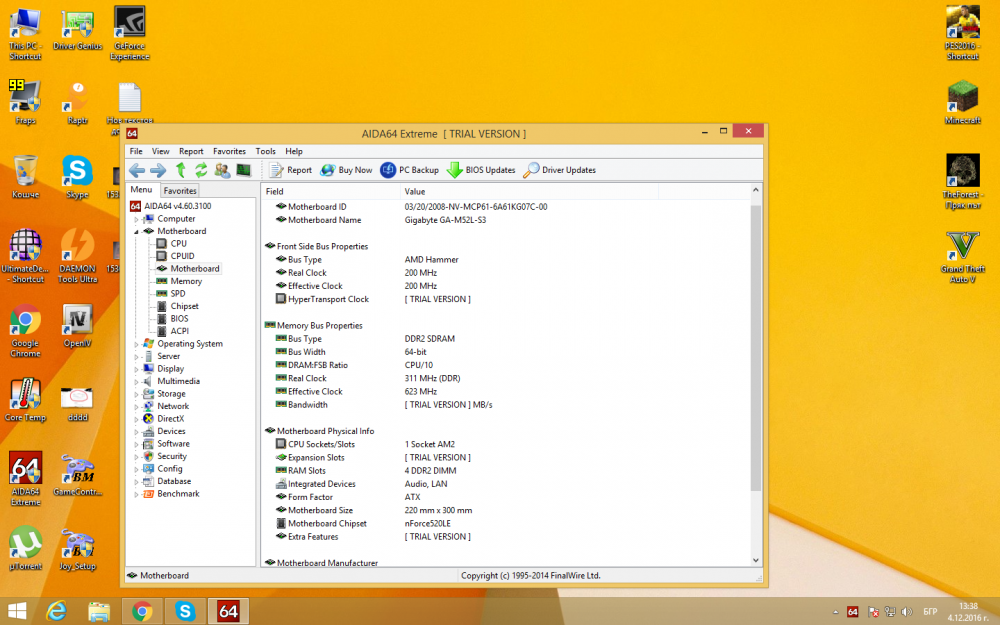Screen dimensions: 1000x625
Task: Open Internet Explorer from the taskbar
Action: coord(56,611)
